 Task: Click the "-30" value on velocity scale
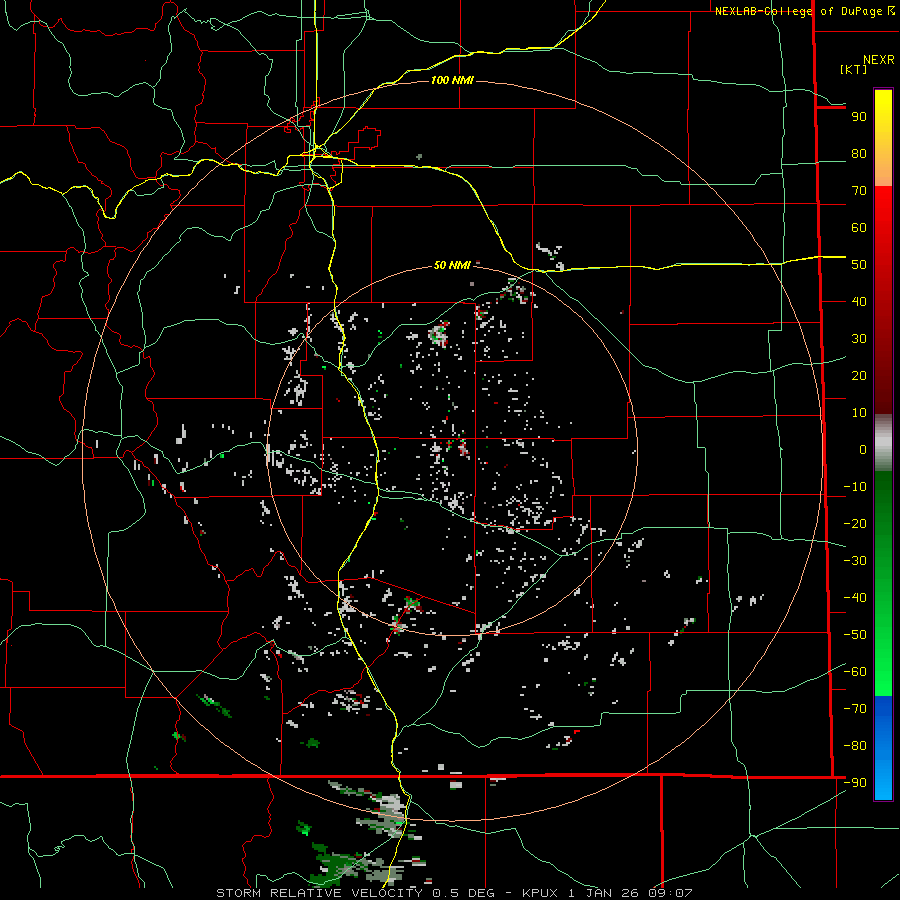pyautogui.click(x=855, y=561)
